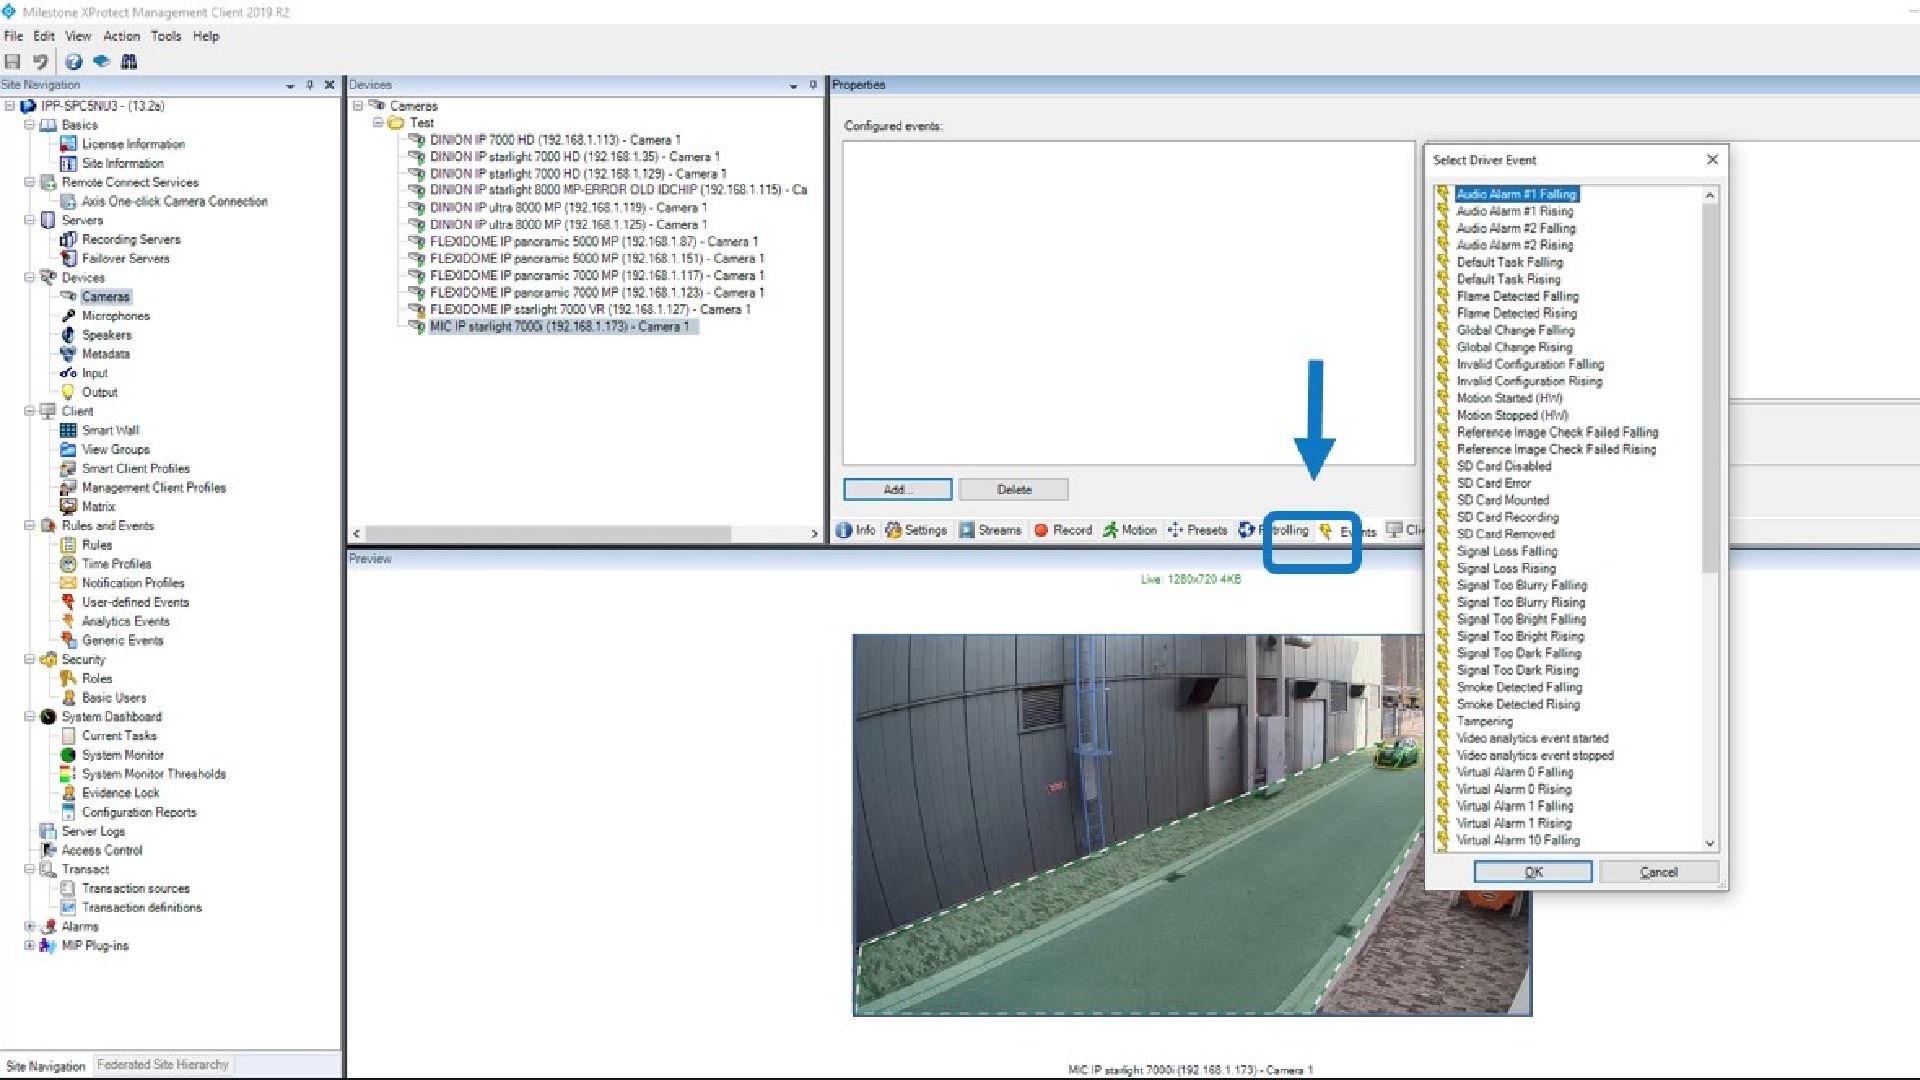Click the Devices pane horizontal scrollbar
Image resolution: width=1920 pixels, height=1080 pixels.
[548, 534]
